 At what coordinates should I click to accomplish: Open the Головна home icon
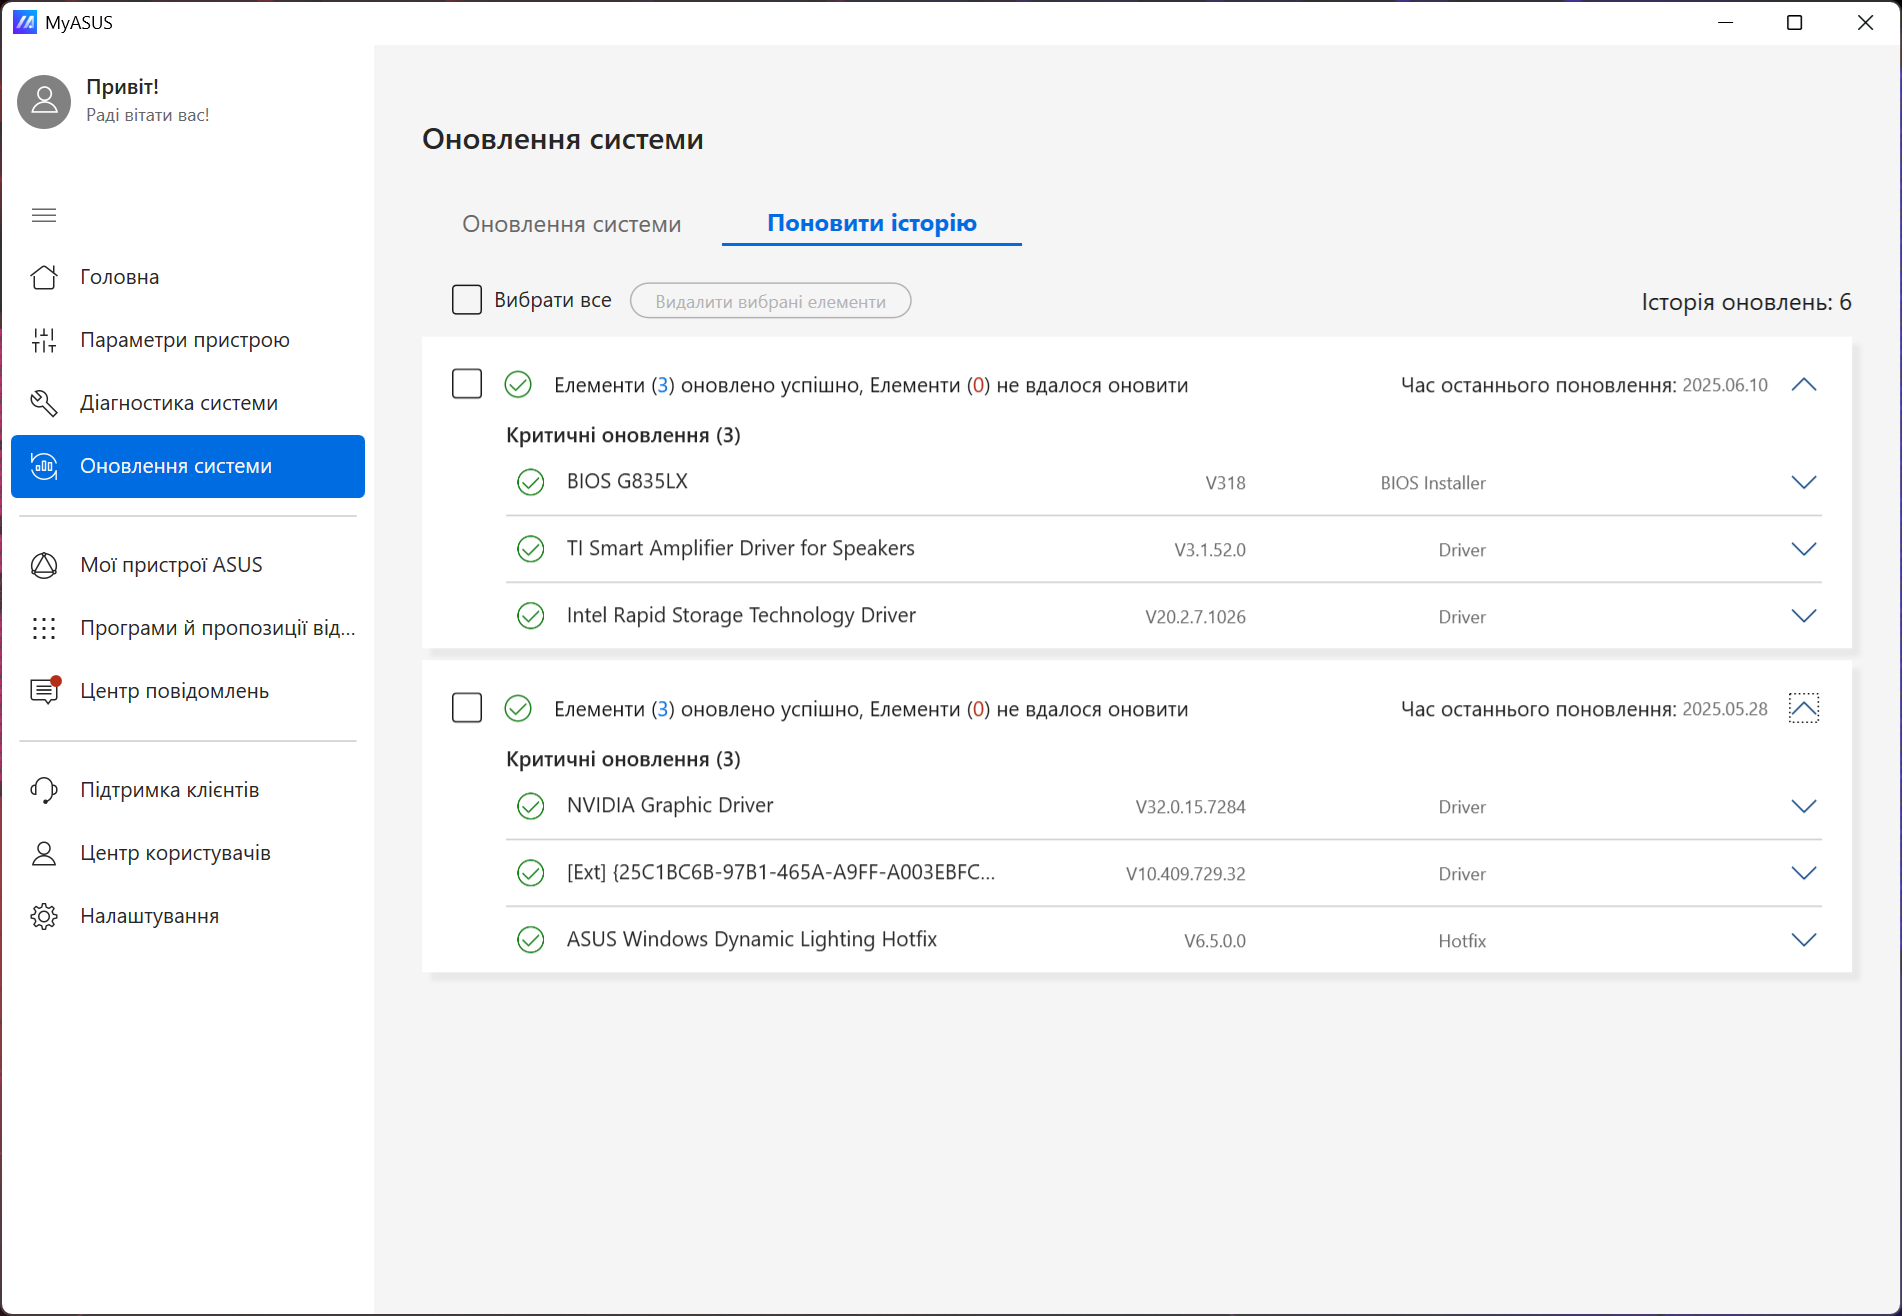tap(44, 277)
